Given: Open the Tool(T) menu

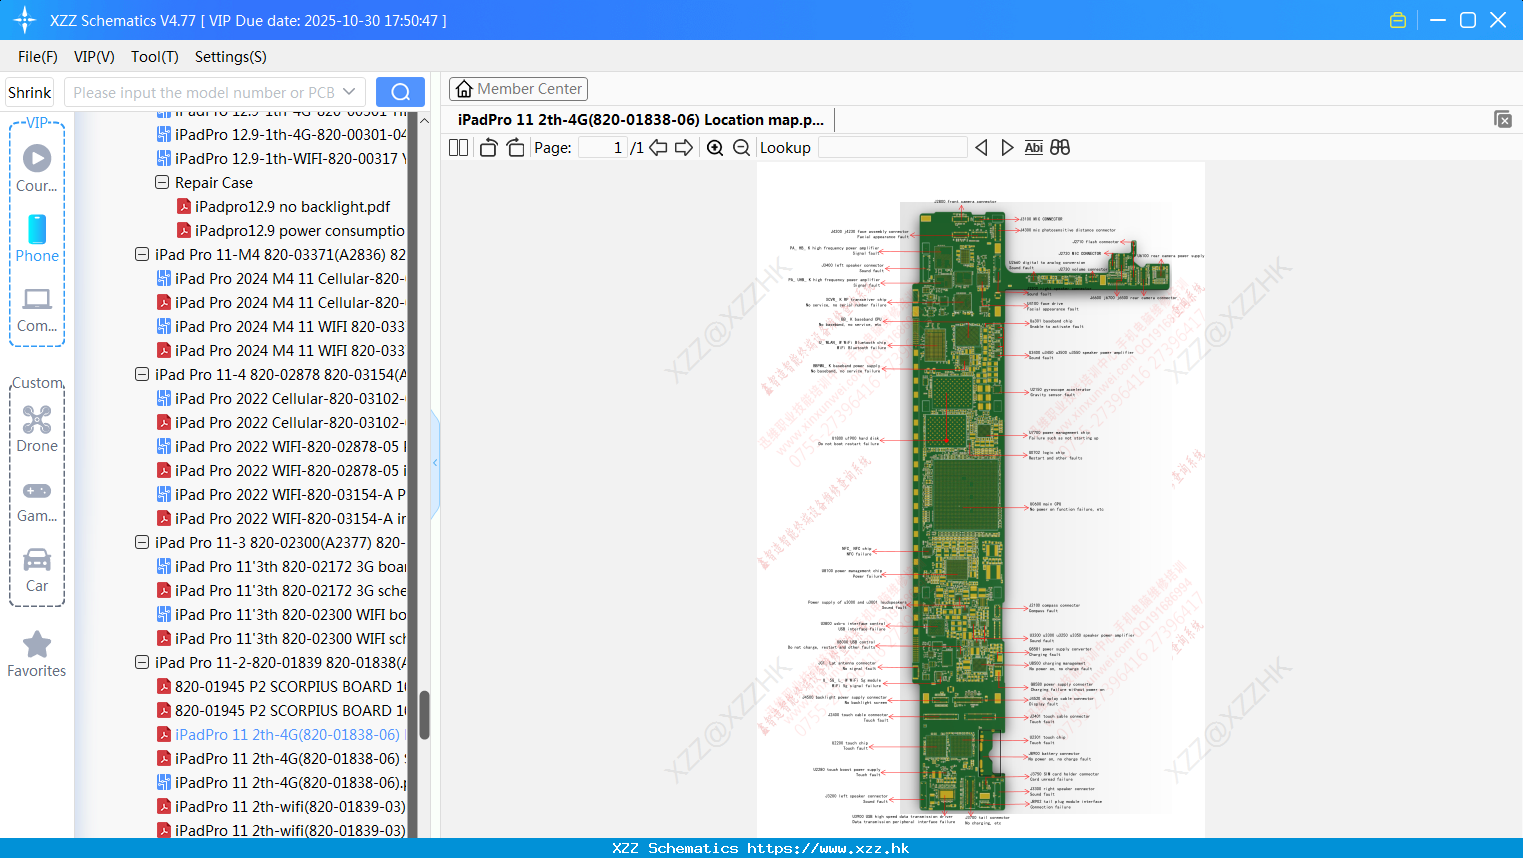Looking at the screenshot, I should click(x=155, y=57).
